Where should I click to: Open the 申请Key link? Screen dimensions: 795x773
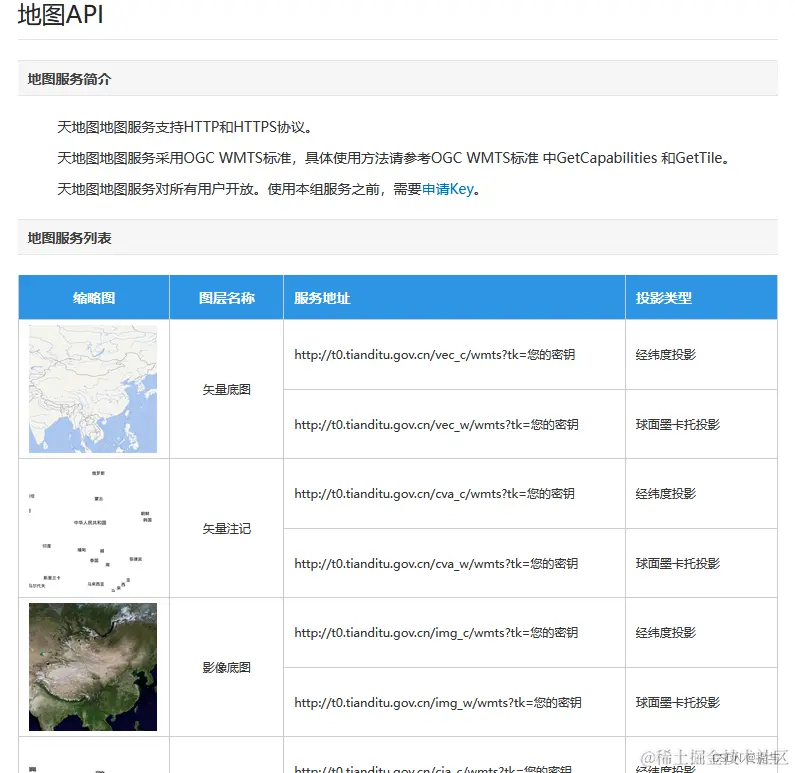(448, 189)
